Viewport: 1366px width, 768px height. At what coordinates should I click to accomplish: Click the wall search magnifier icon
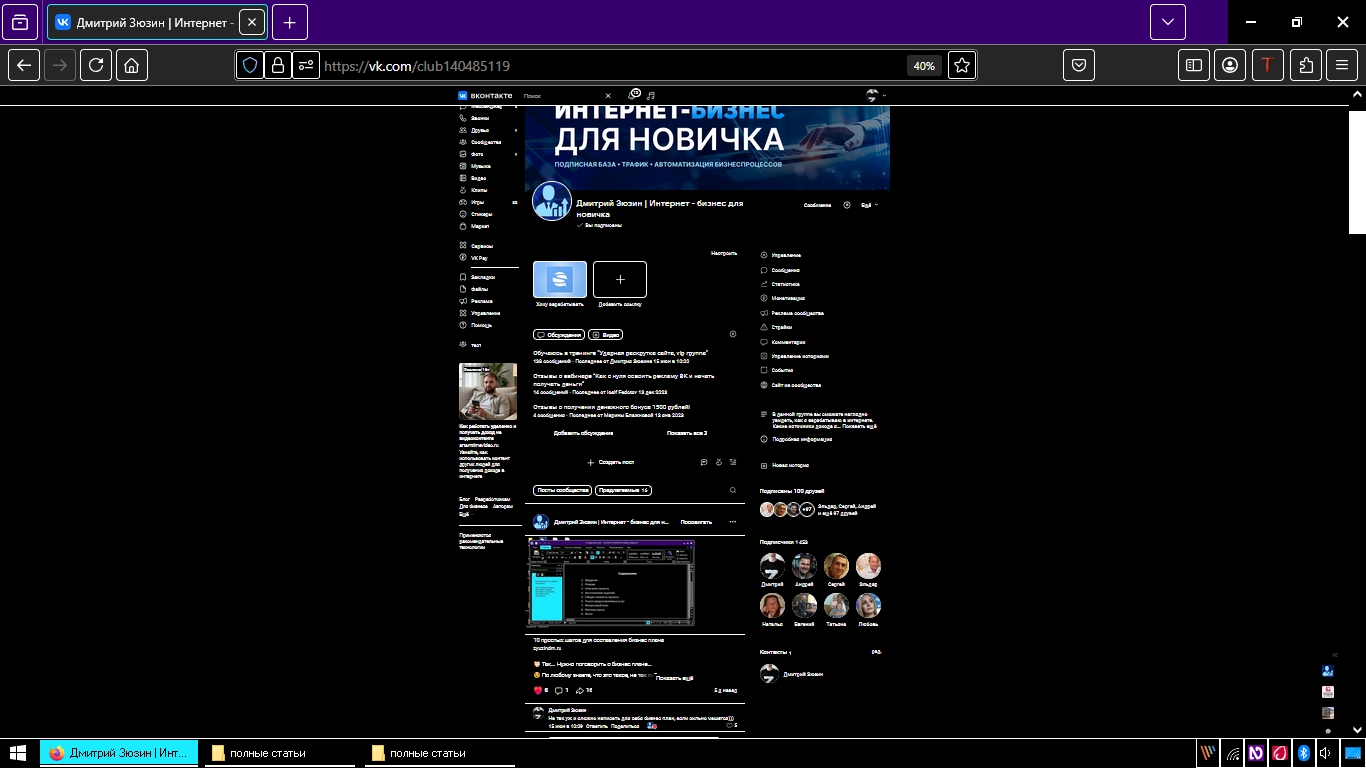pos(733,490)
